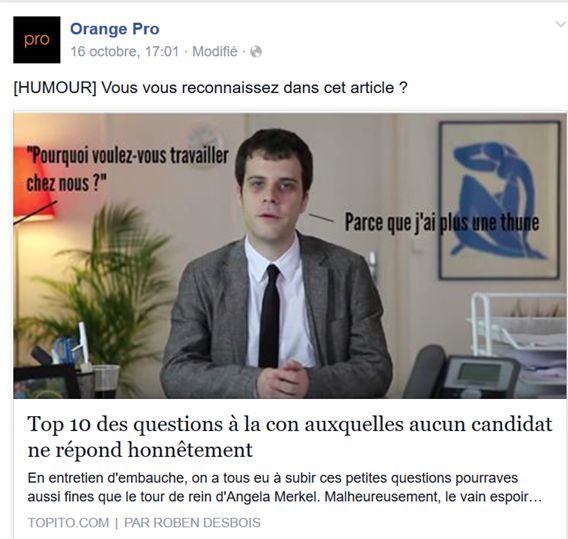Click the public audience globe icon
This screenshot has height=539, width=568.
[256, 52]
